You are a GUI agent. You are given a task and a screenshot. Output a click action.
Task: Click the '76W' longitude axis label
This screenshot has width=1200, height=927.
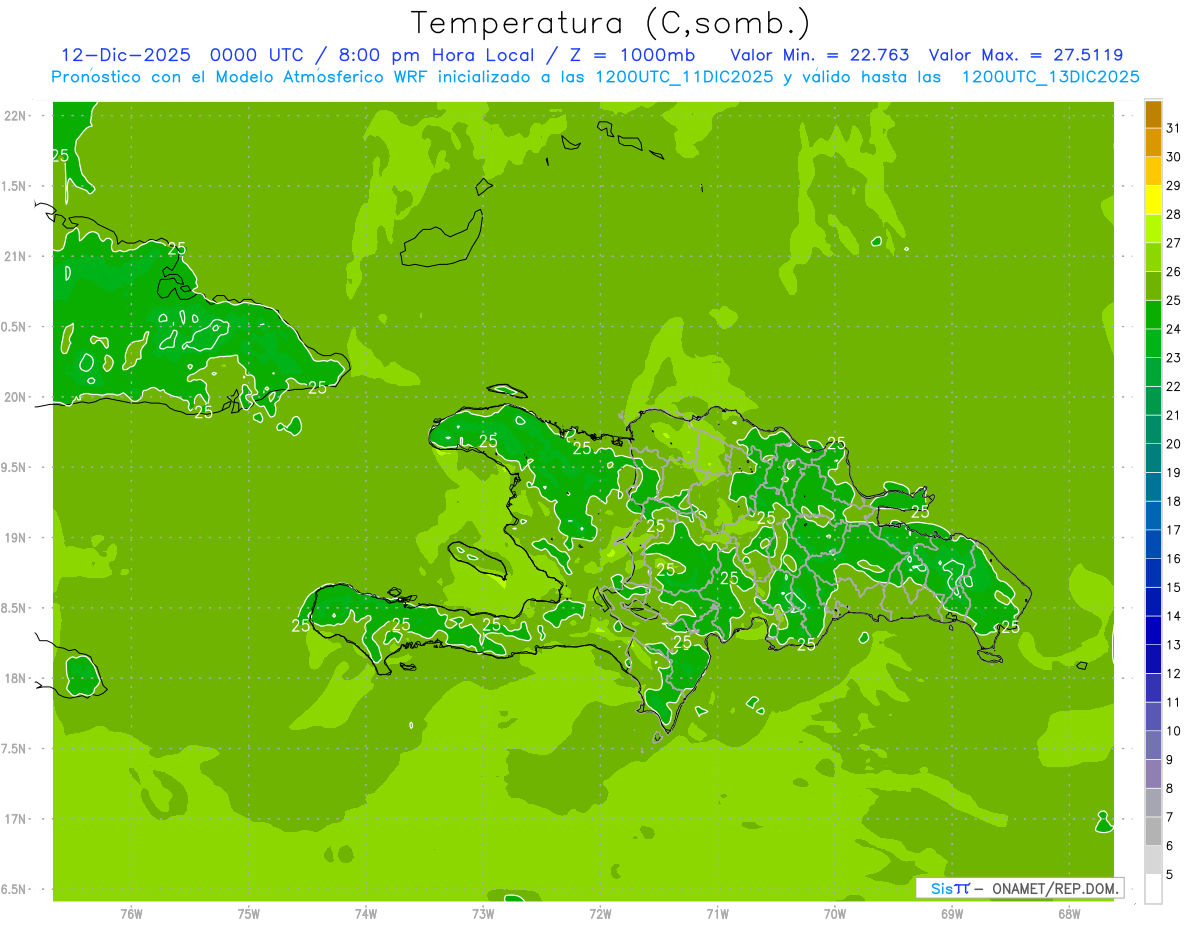(x=131, y=913)
